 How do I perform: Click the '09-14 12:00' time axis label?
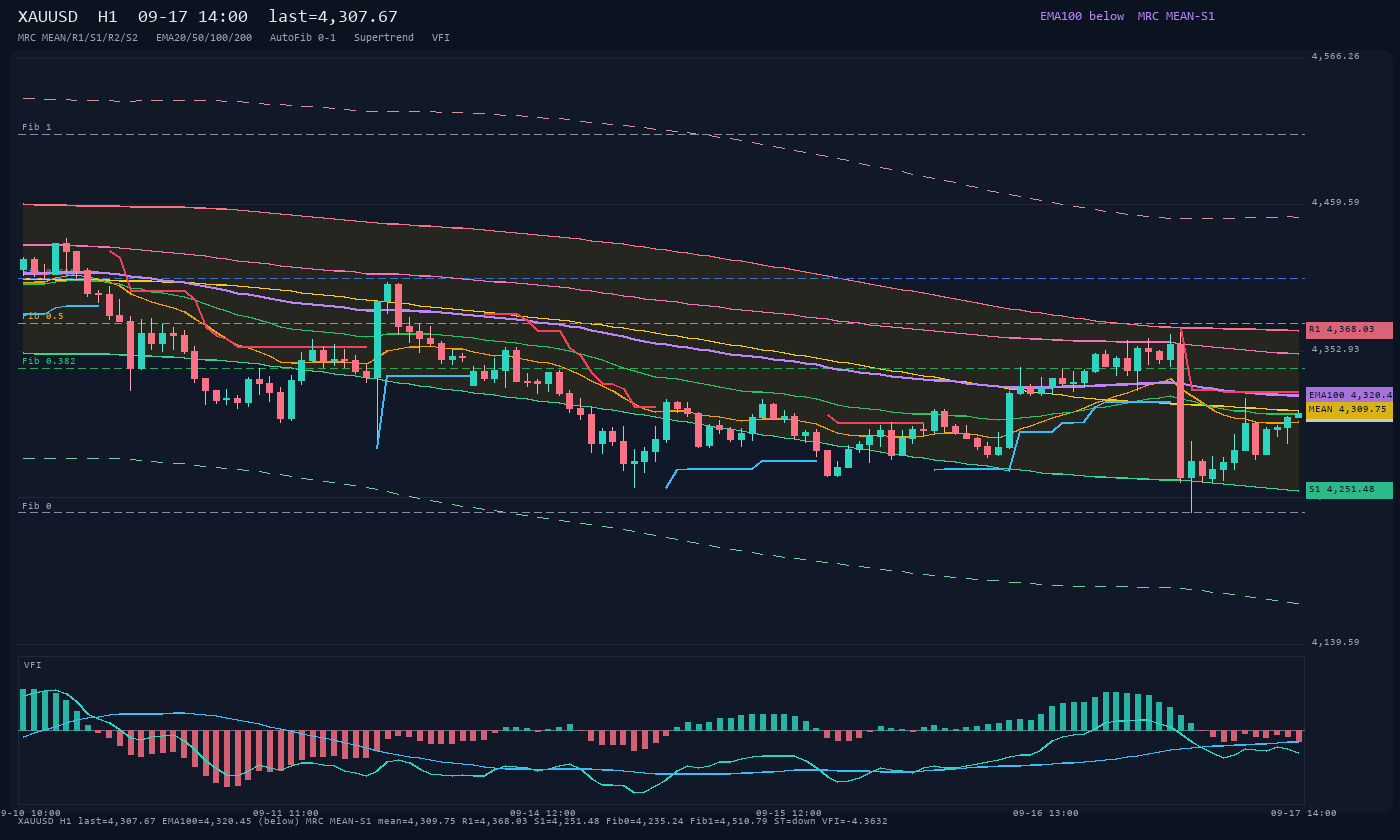pyautogui.click(x=543, y=813)
